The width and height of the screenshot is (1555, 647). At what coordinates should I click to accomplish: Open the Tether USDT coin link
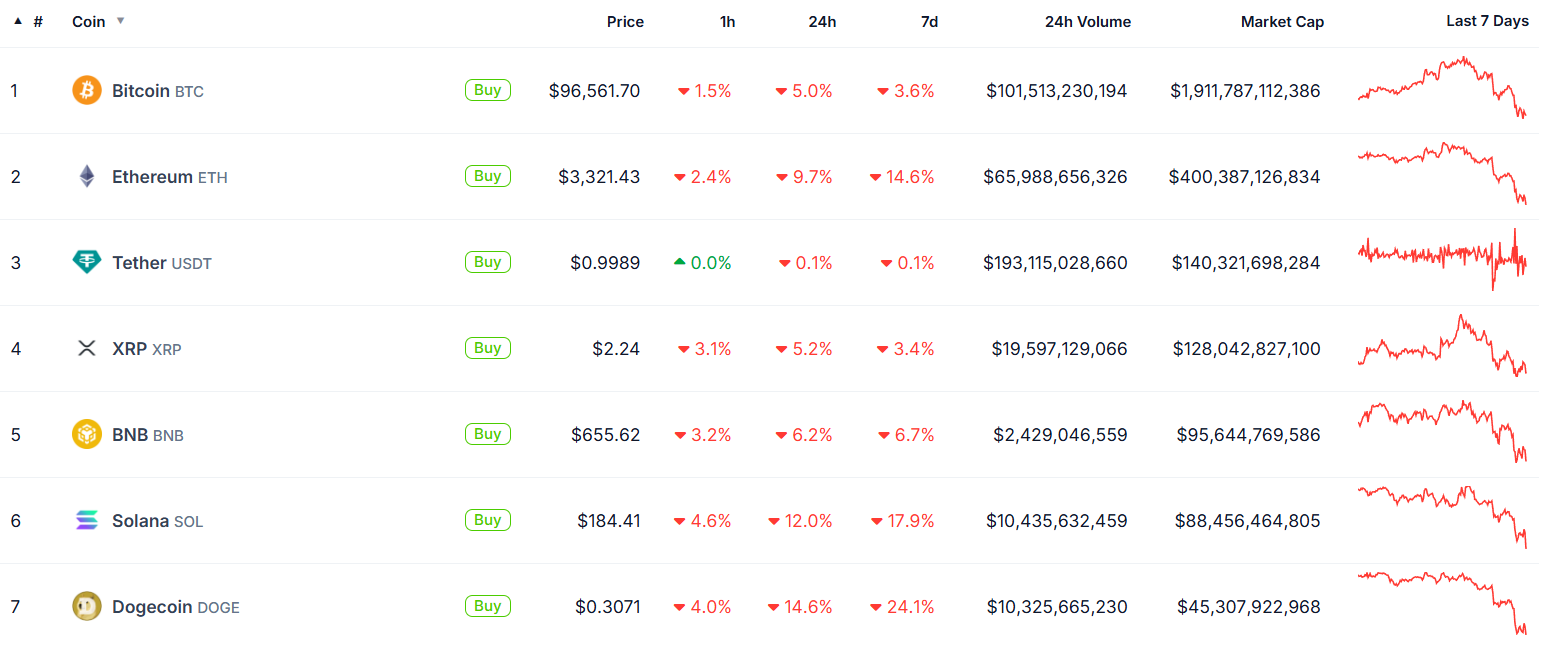[162, 263]
